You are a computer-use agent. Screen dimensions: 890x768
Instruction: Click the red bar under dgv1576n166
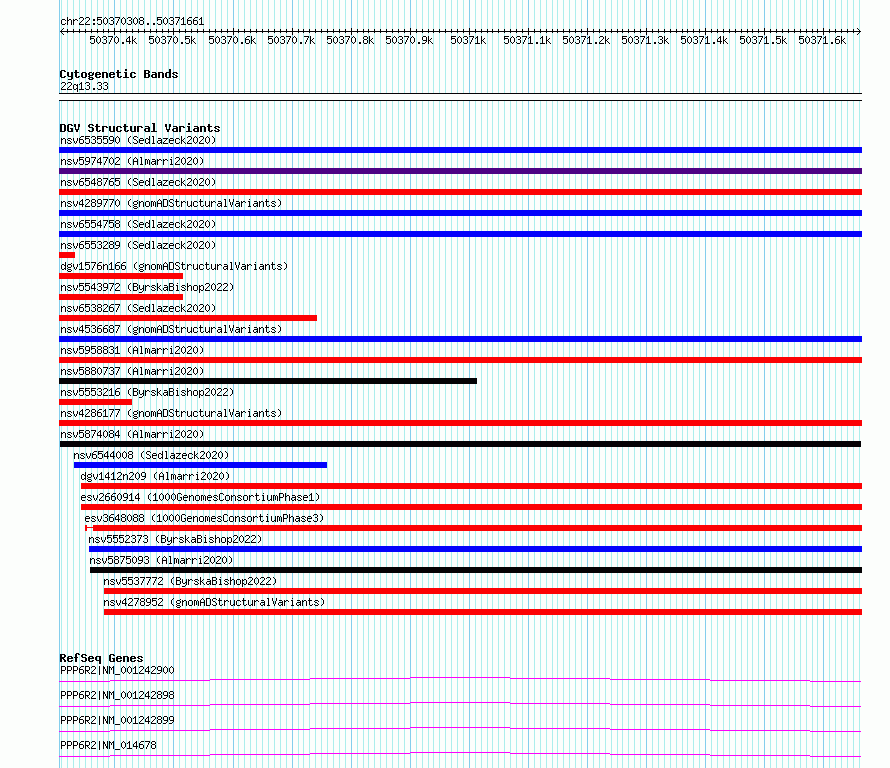point(121,276)
